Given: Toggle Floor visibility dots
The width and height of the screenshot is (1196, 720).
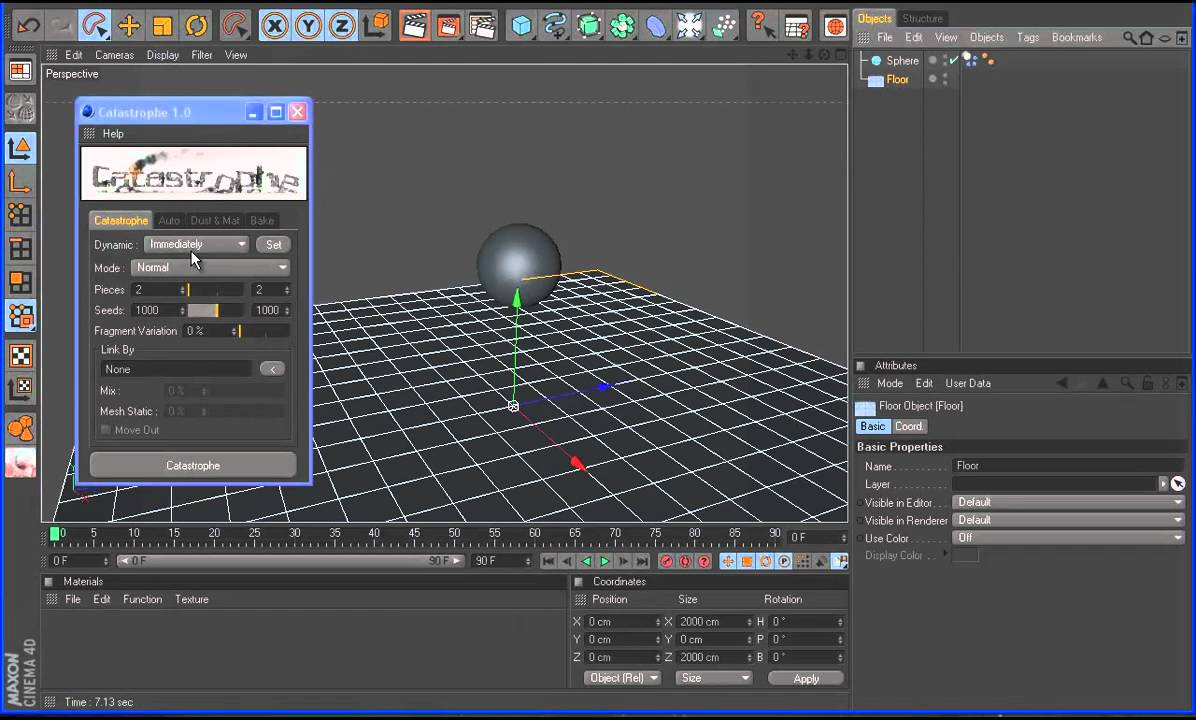Looking at the screenshot, I should (945, 79).
